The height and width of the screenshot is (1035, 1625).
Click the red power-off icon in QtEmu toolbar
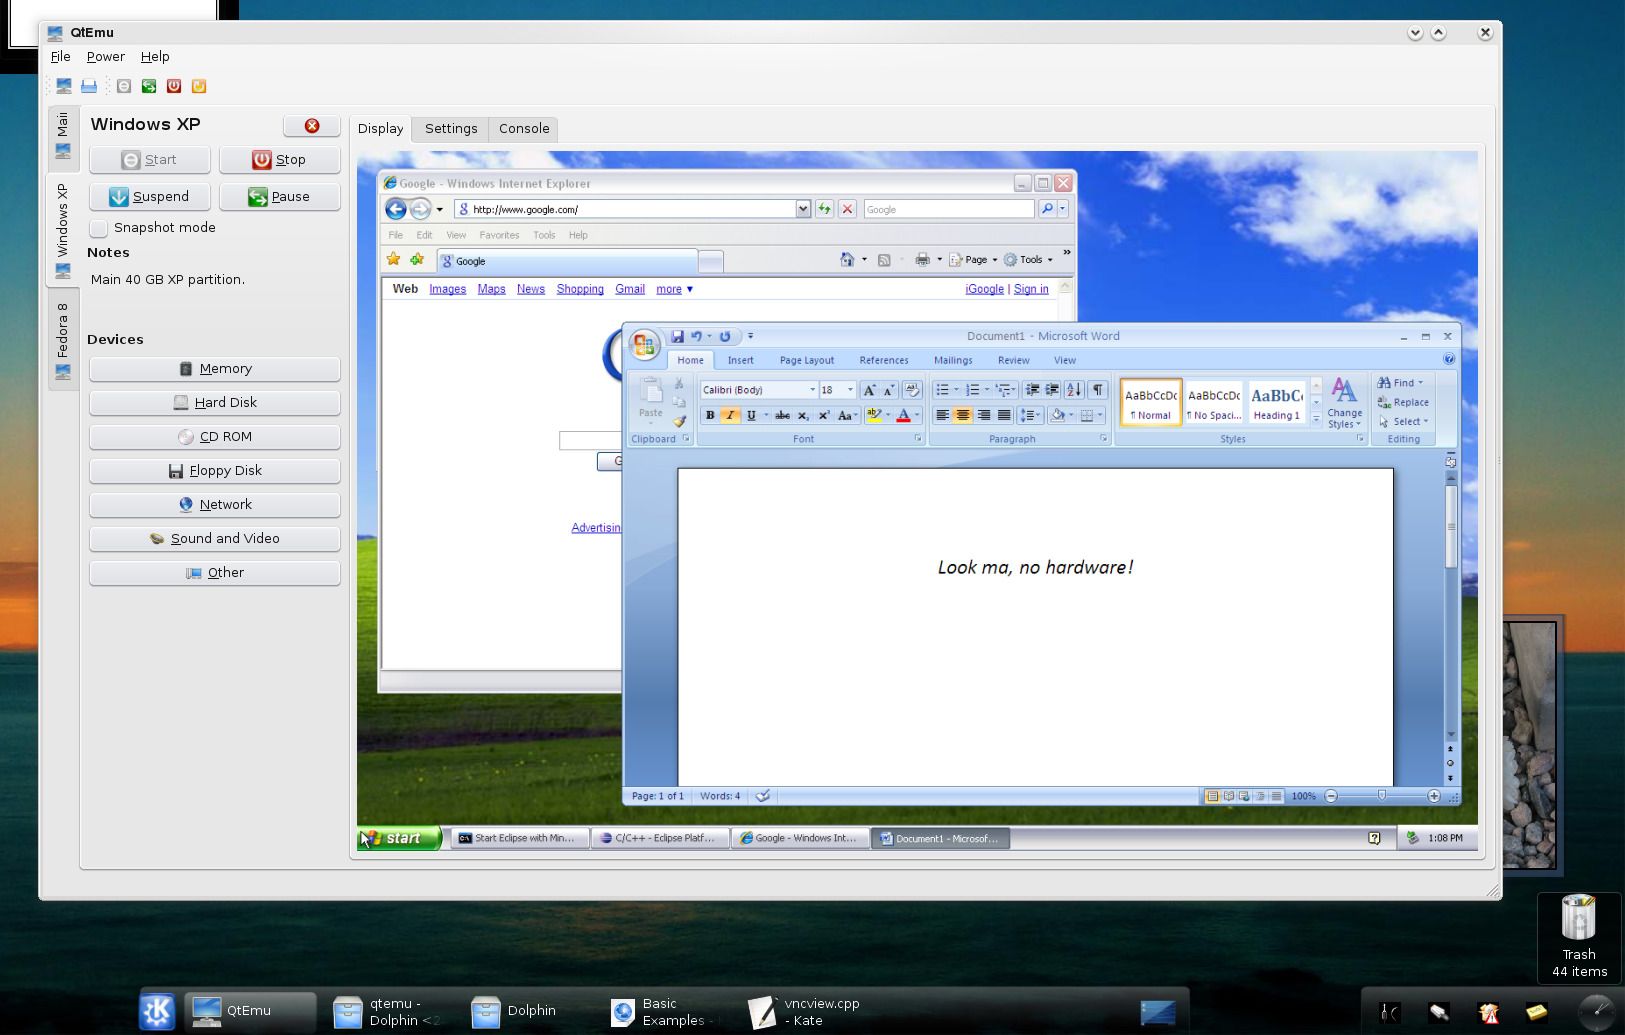(x=174, y=86)
